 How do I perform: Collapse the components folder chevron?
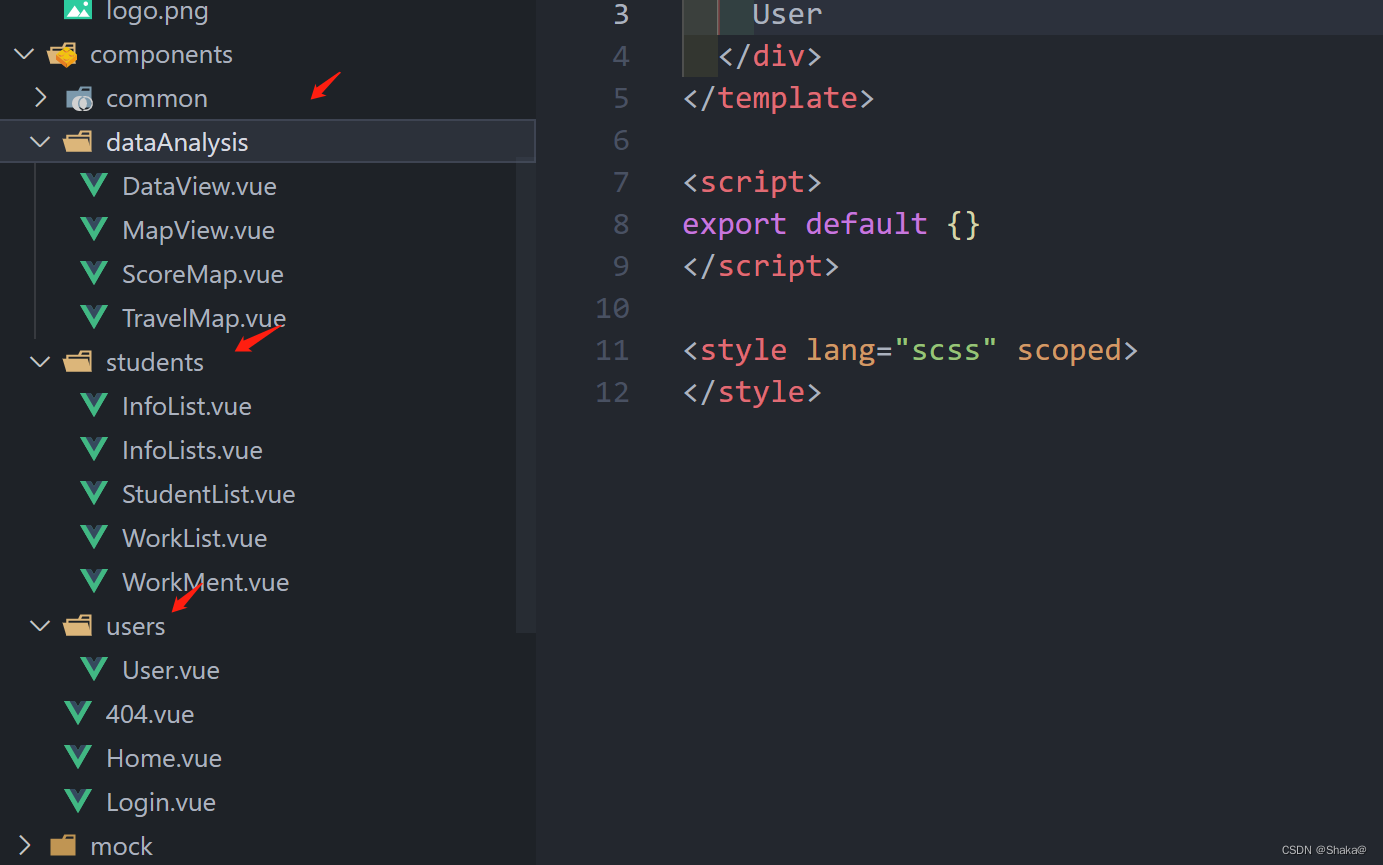click(24, 55)
